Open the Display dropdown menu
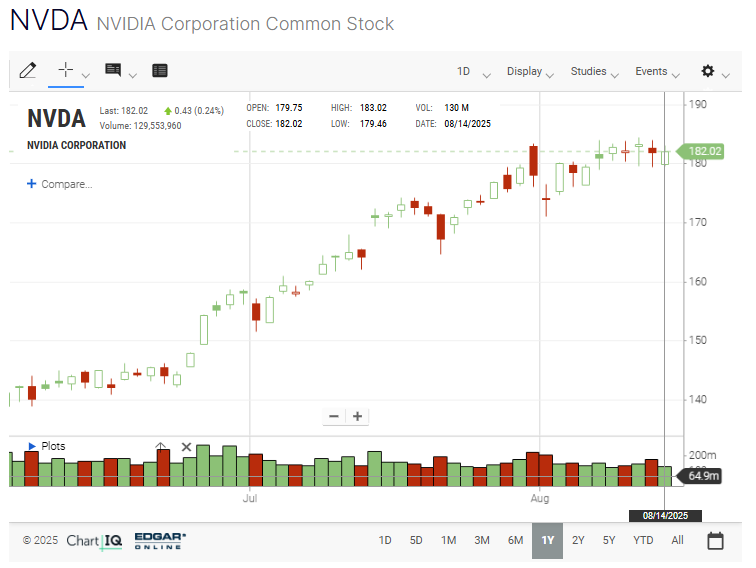756x568 pixels. click(529, 72)
